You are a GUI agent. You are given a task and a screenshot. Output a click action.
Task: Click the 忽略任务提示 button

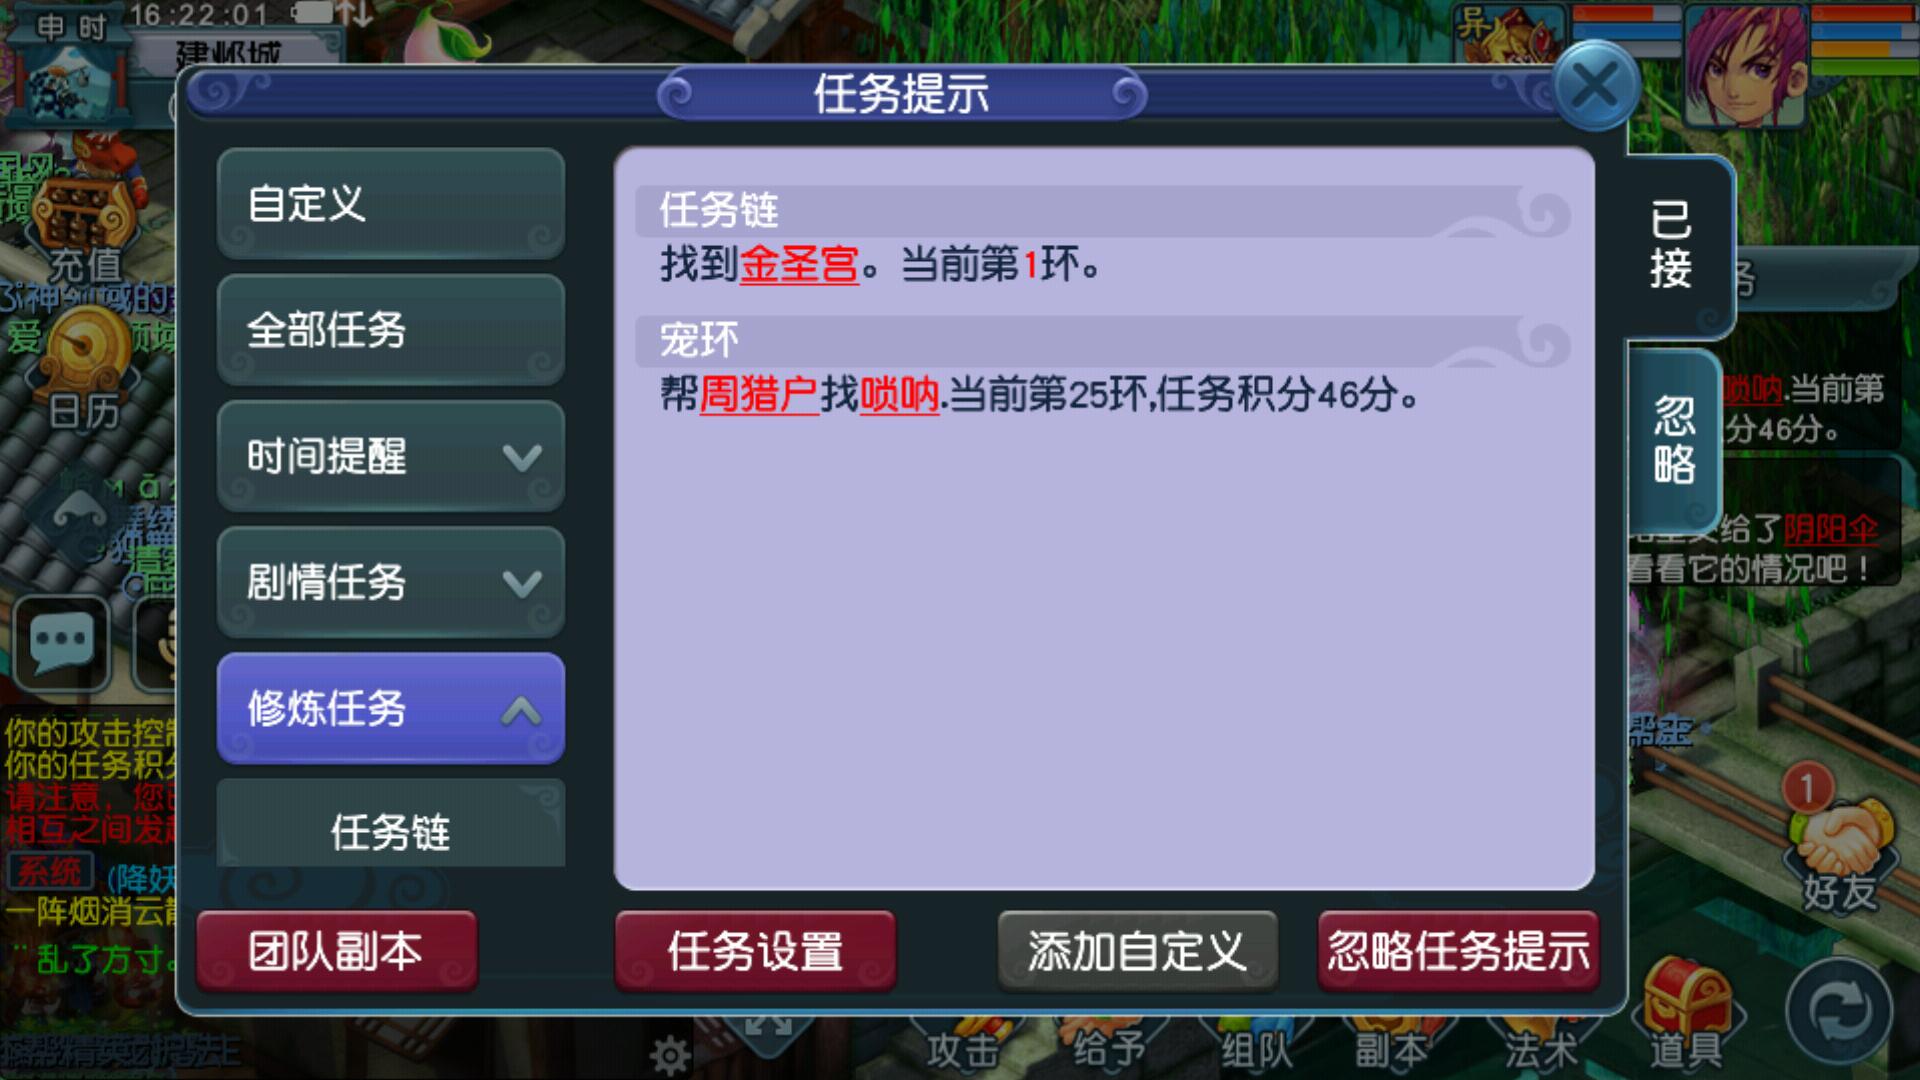(1458, 951)
